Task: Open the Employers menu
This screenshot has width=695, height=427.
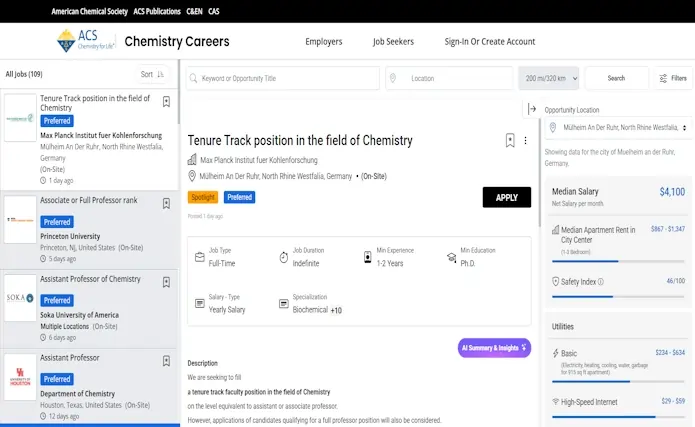Action: tap(323, 42)
